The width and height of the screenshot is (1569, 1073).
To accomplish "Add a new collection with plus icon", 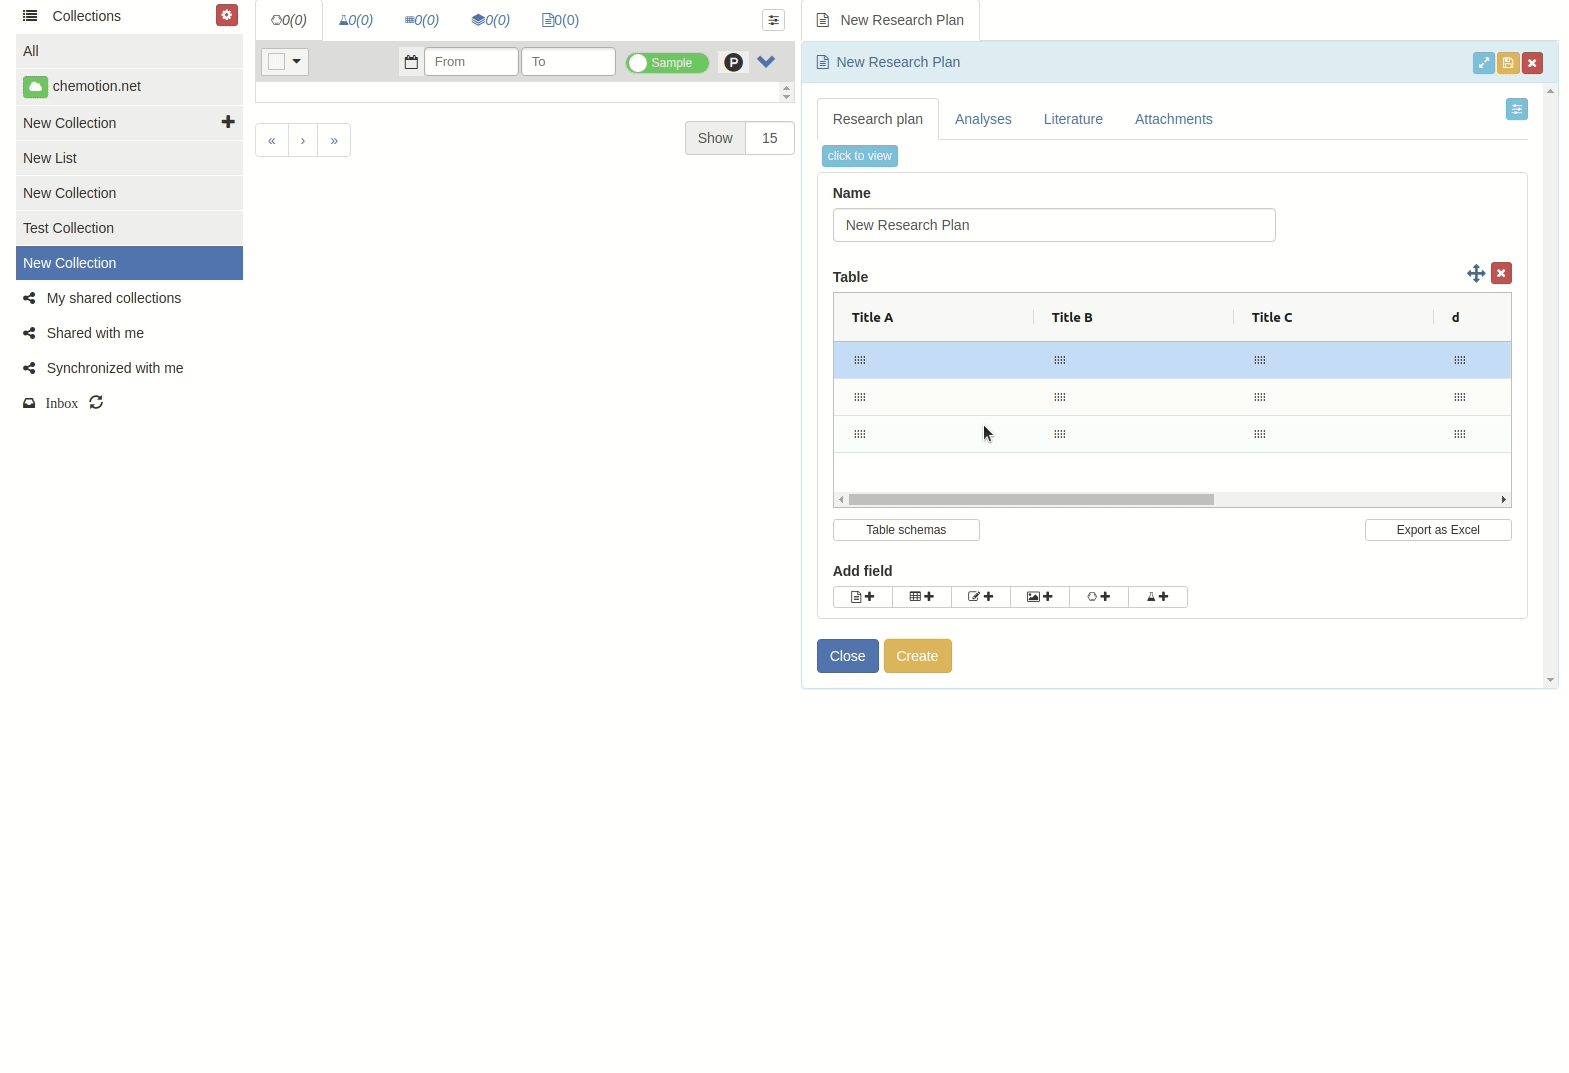I will click(228, 122).
